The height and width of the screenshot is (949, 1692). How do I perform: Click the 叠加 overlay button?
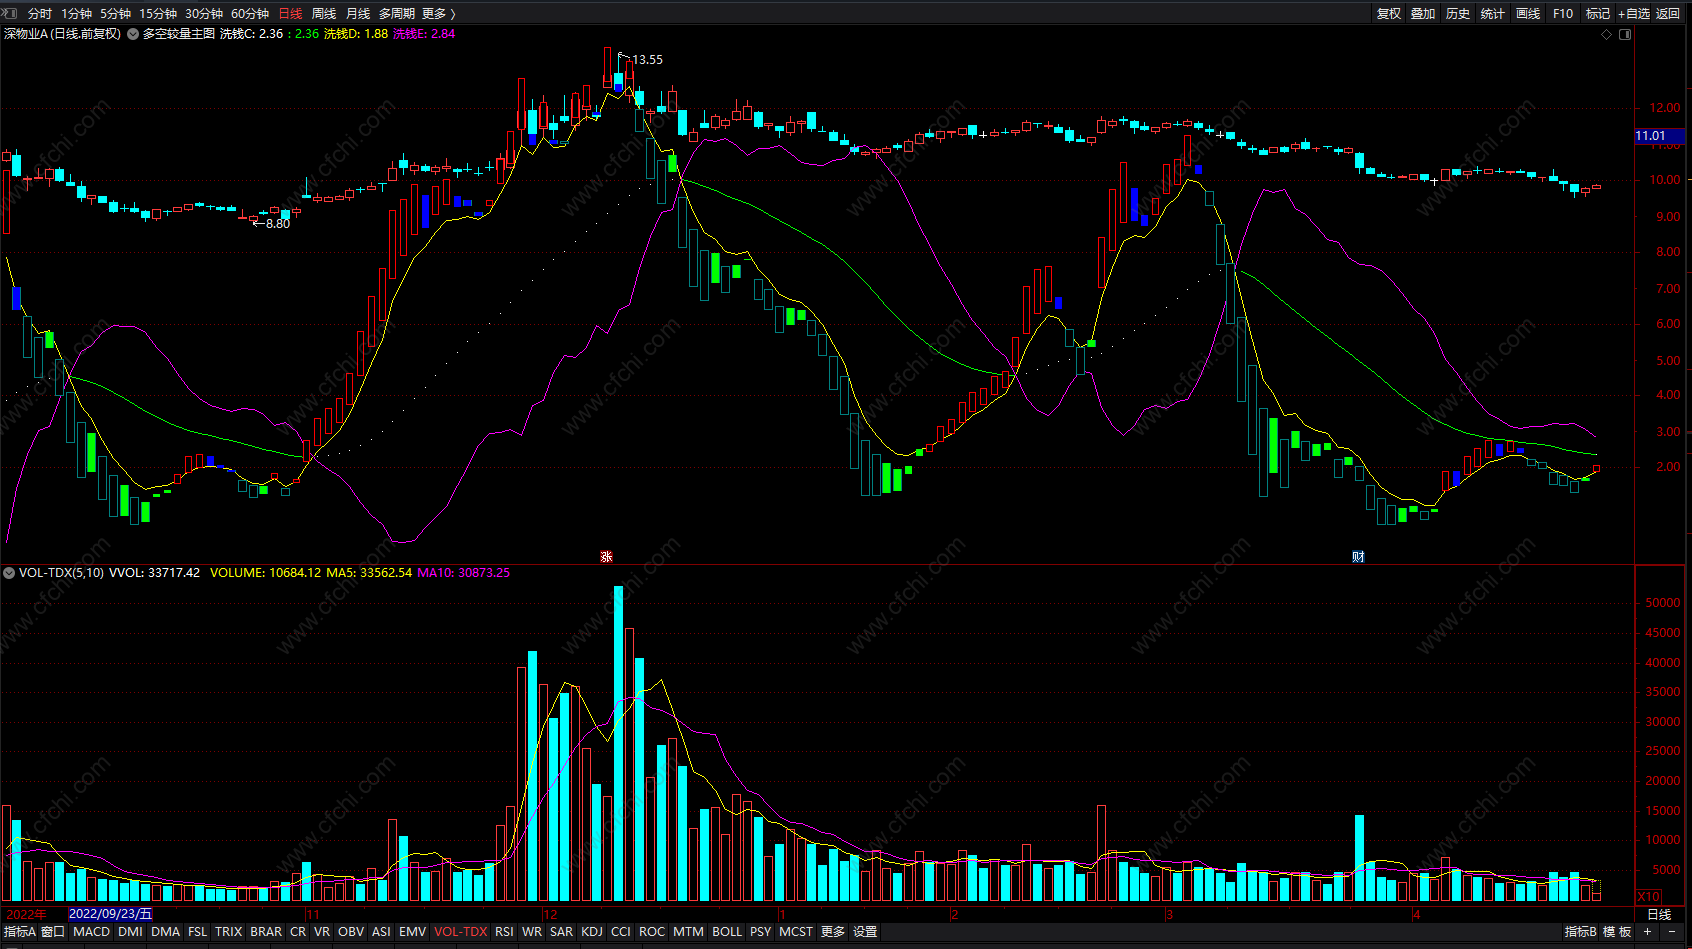(1423, 14)
